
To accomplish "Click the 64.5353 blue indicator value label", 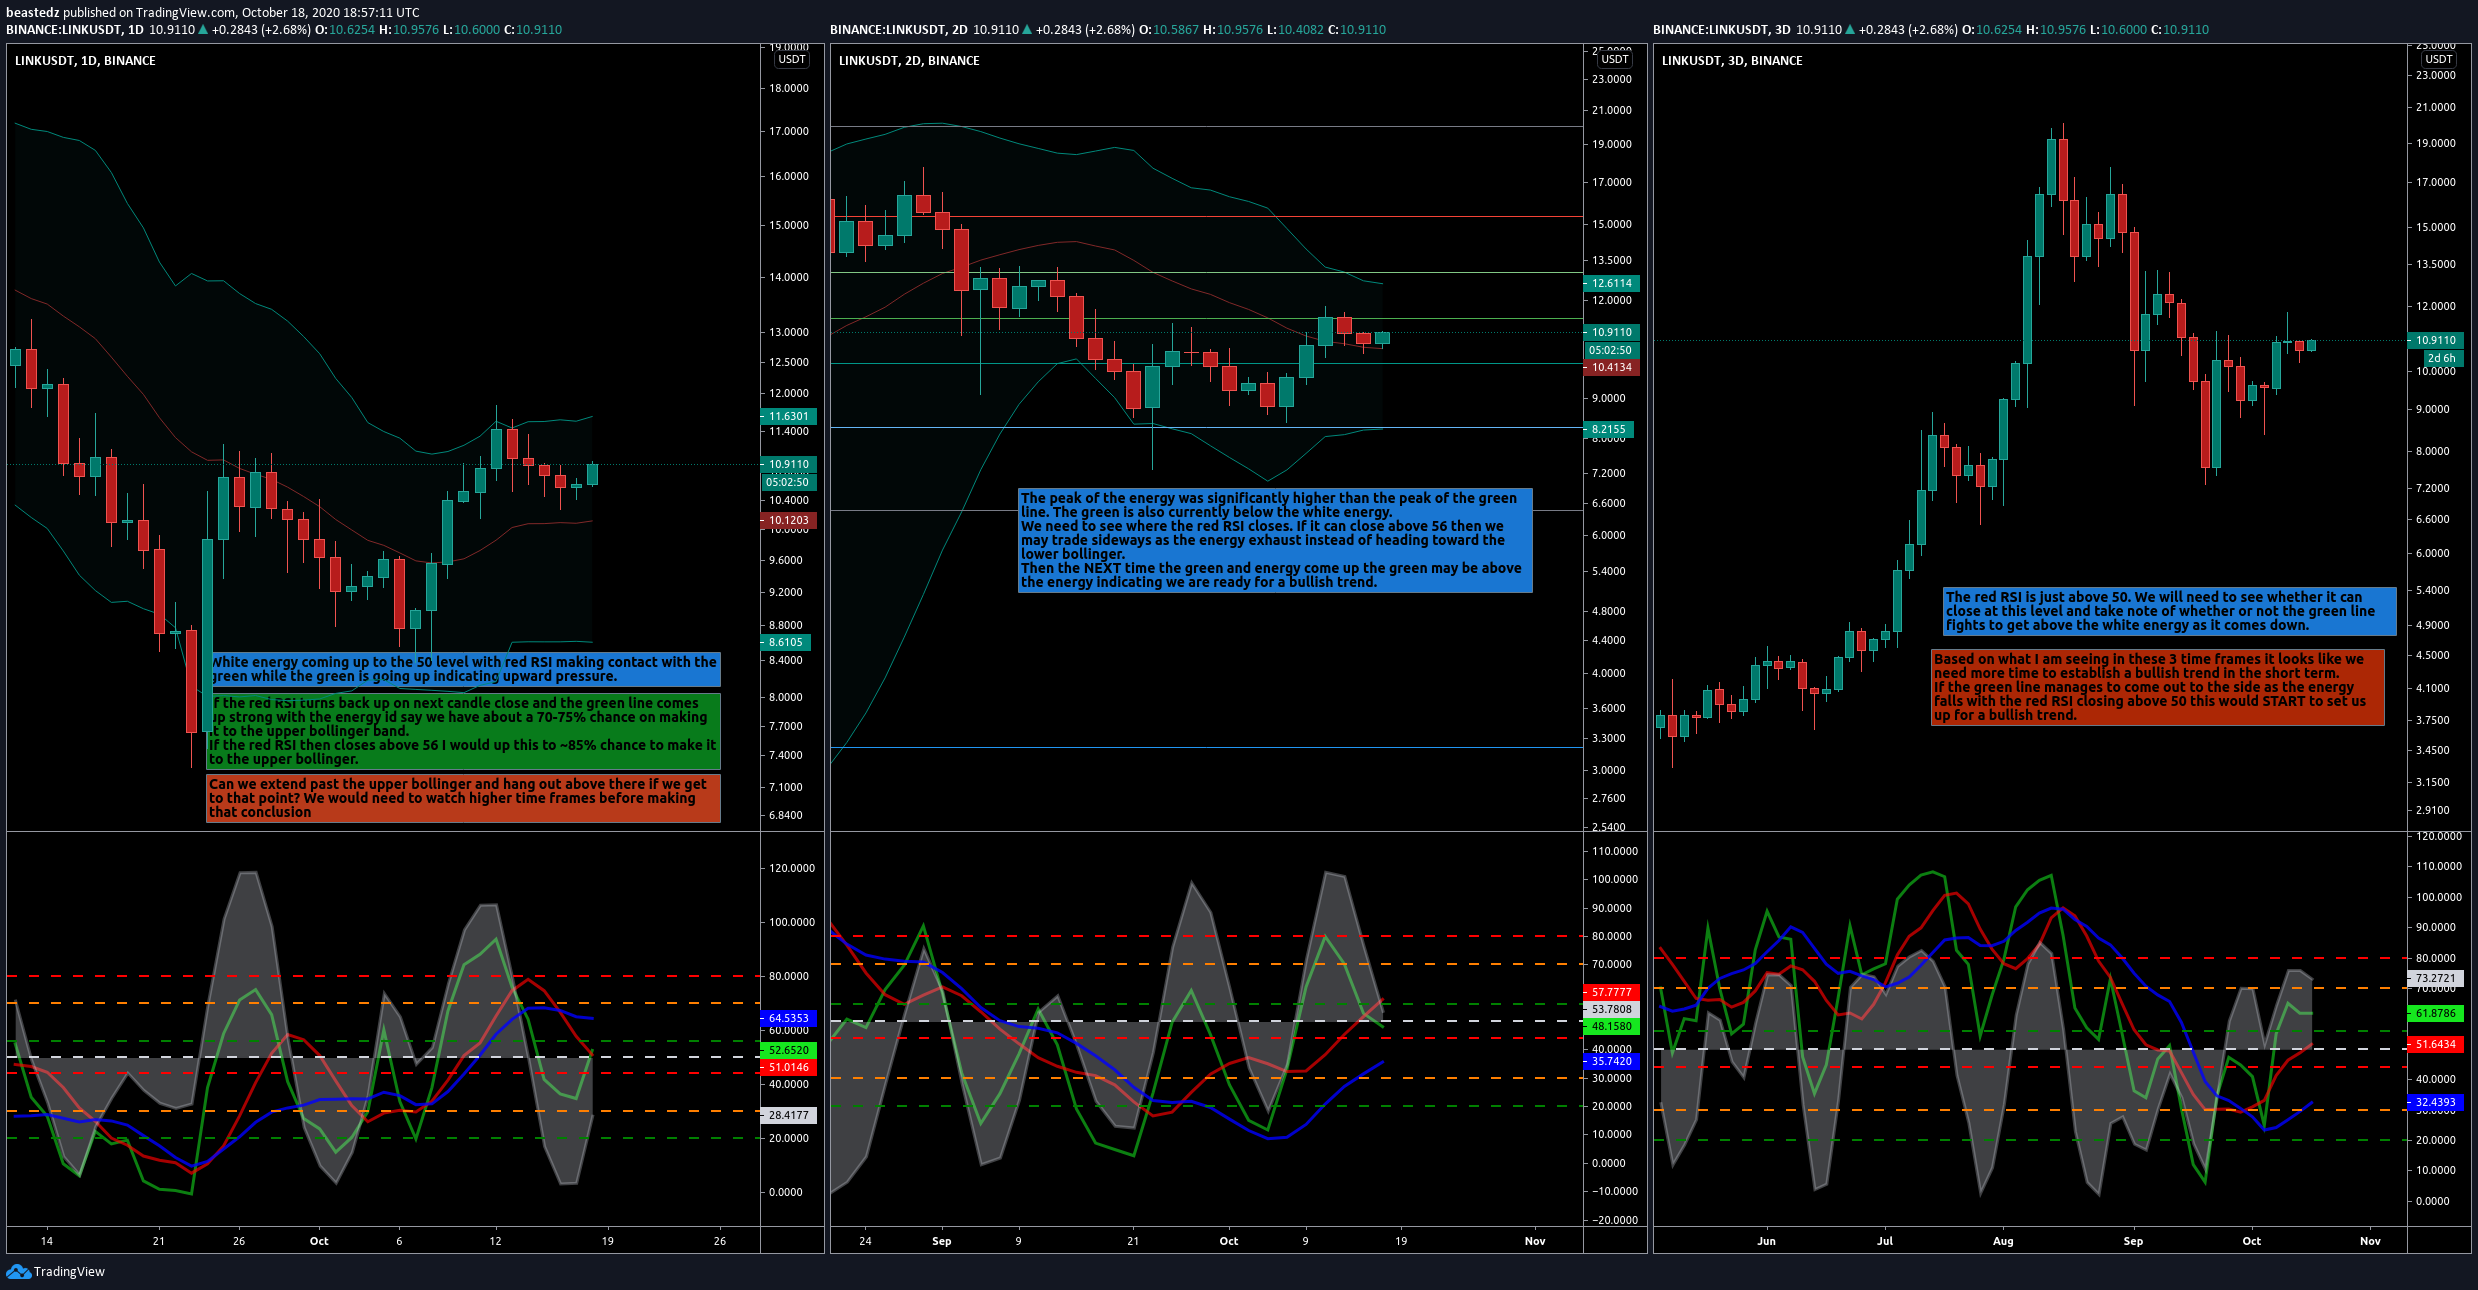I will 788,1018.
